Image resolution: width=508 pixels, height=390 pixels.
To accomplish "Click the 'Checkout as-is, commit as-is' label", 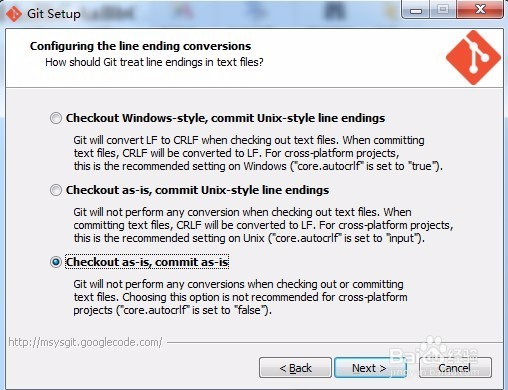I will (x=147, y=262).
